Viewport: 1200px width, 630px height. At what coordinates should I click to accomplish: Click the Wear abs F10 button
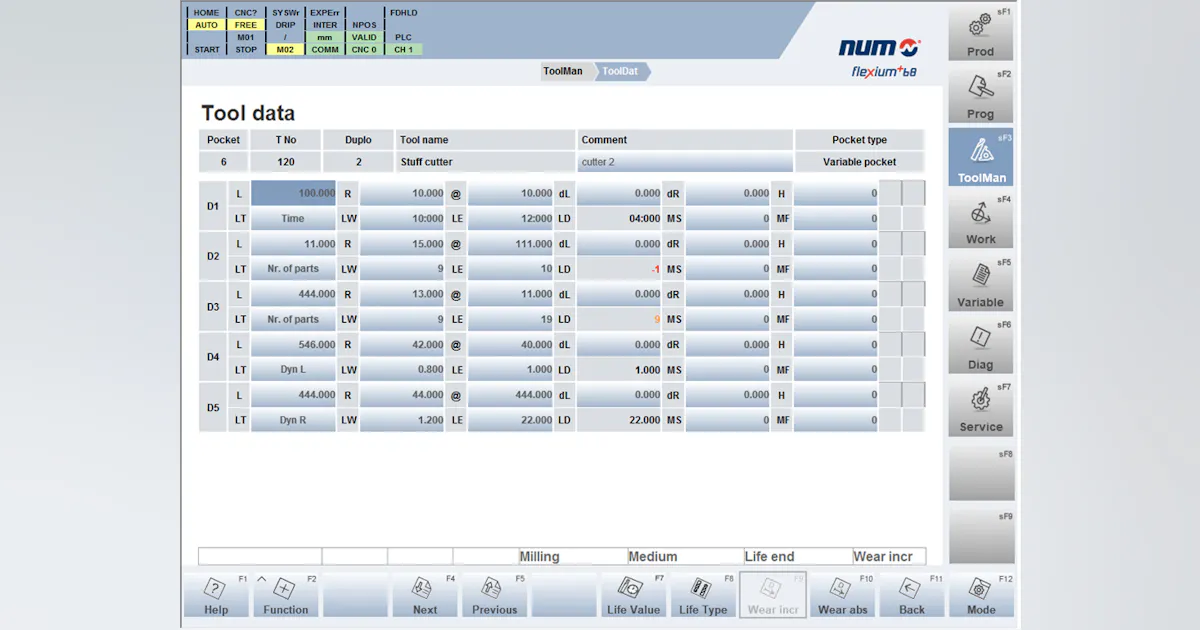pos(842,596)
